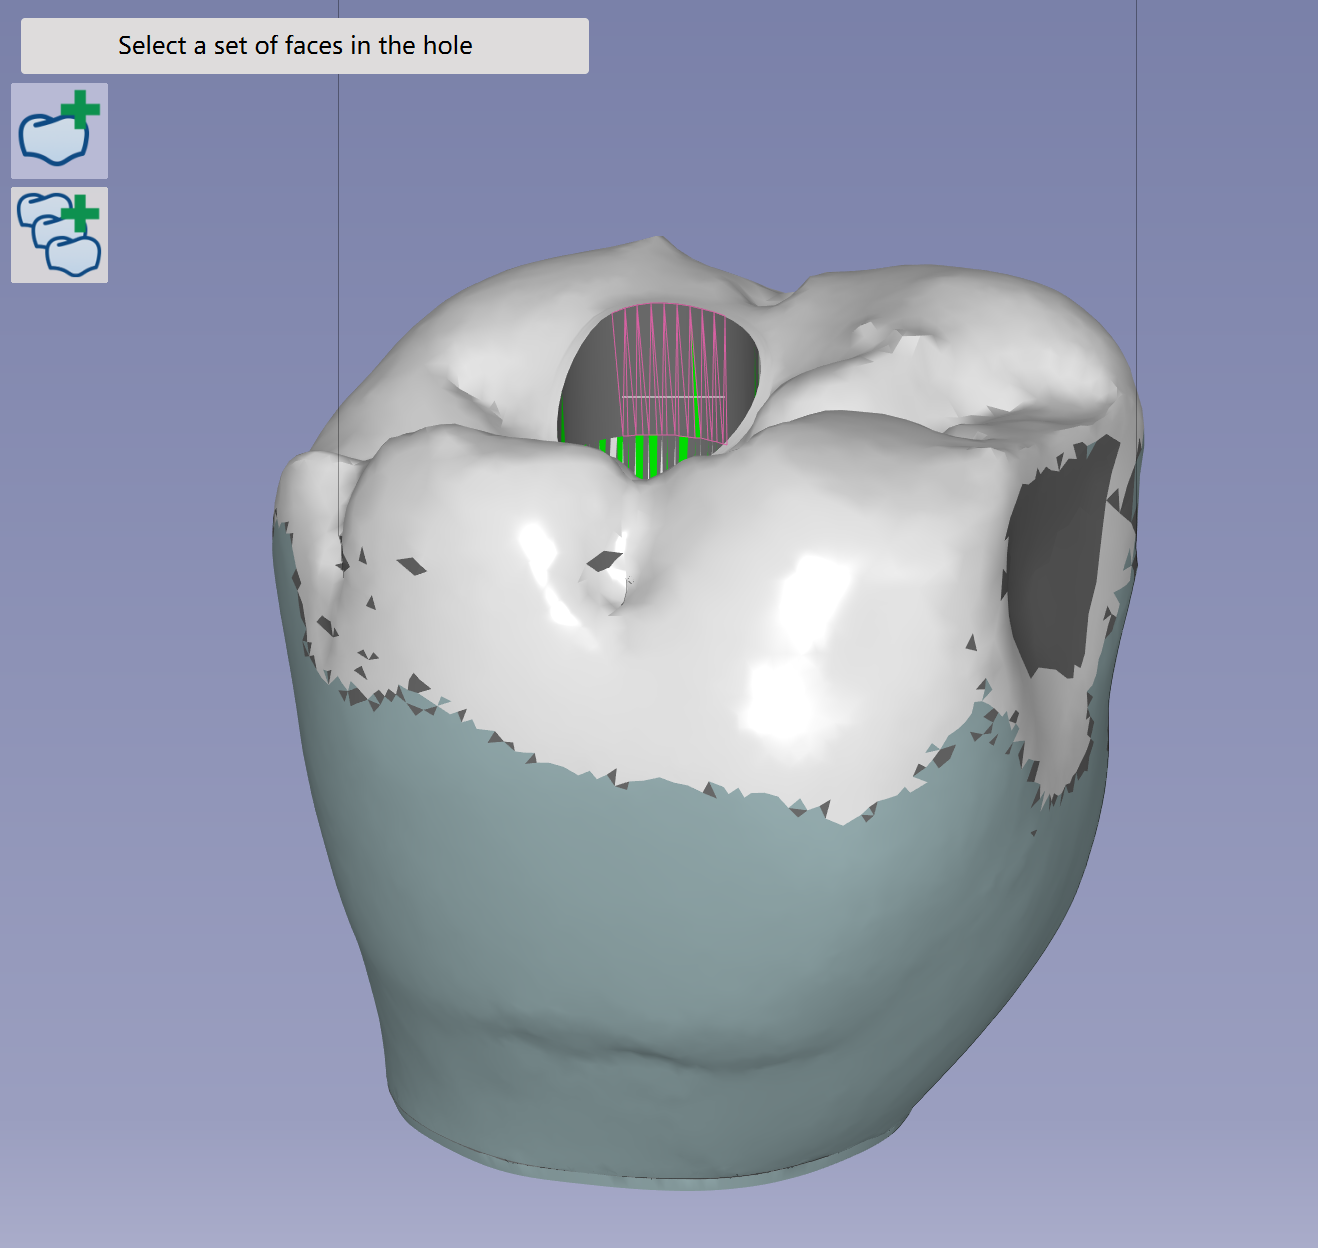This screenshot has height=1248, width=1318.
Task: Click the white horizontal line inside the hole
Action: tap(673, 397)
